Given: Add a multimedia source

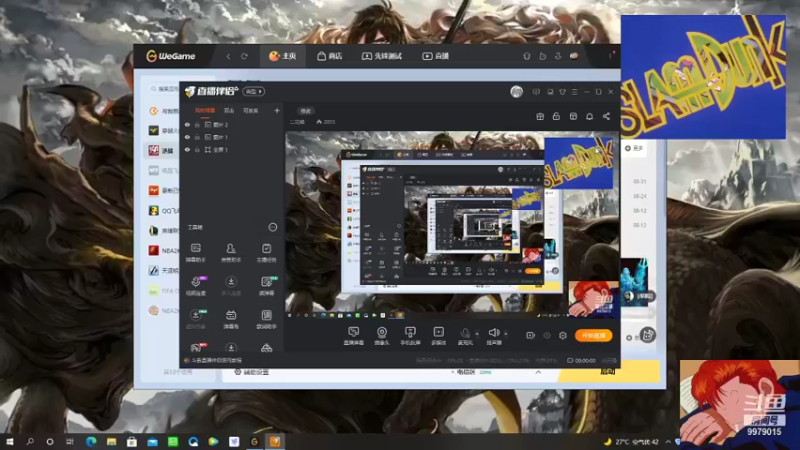Looking at the screenshot, I should 438,336.
